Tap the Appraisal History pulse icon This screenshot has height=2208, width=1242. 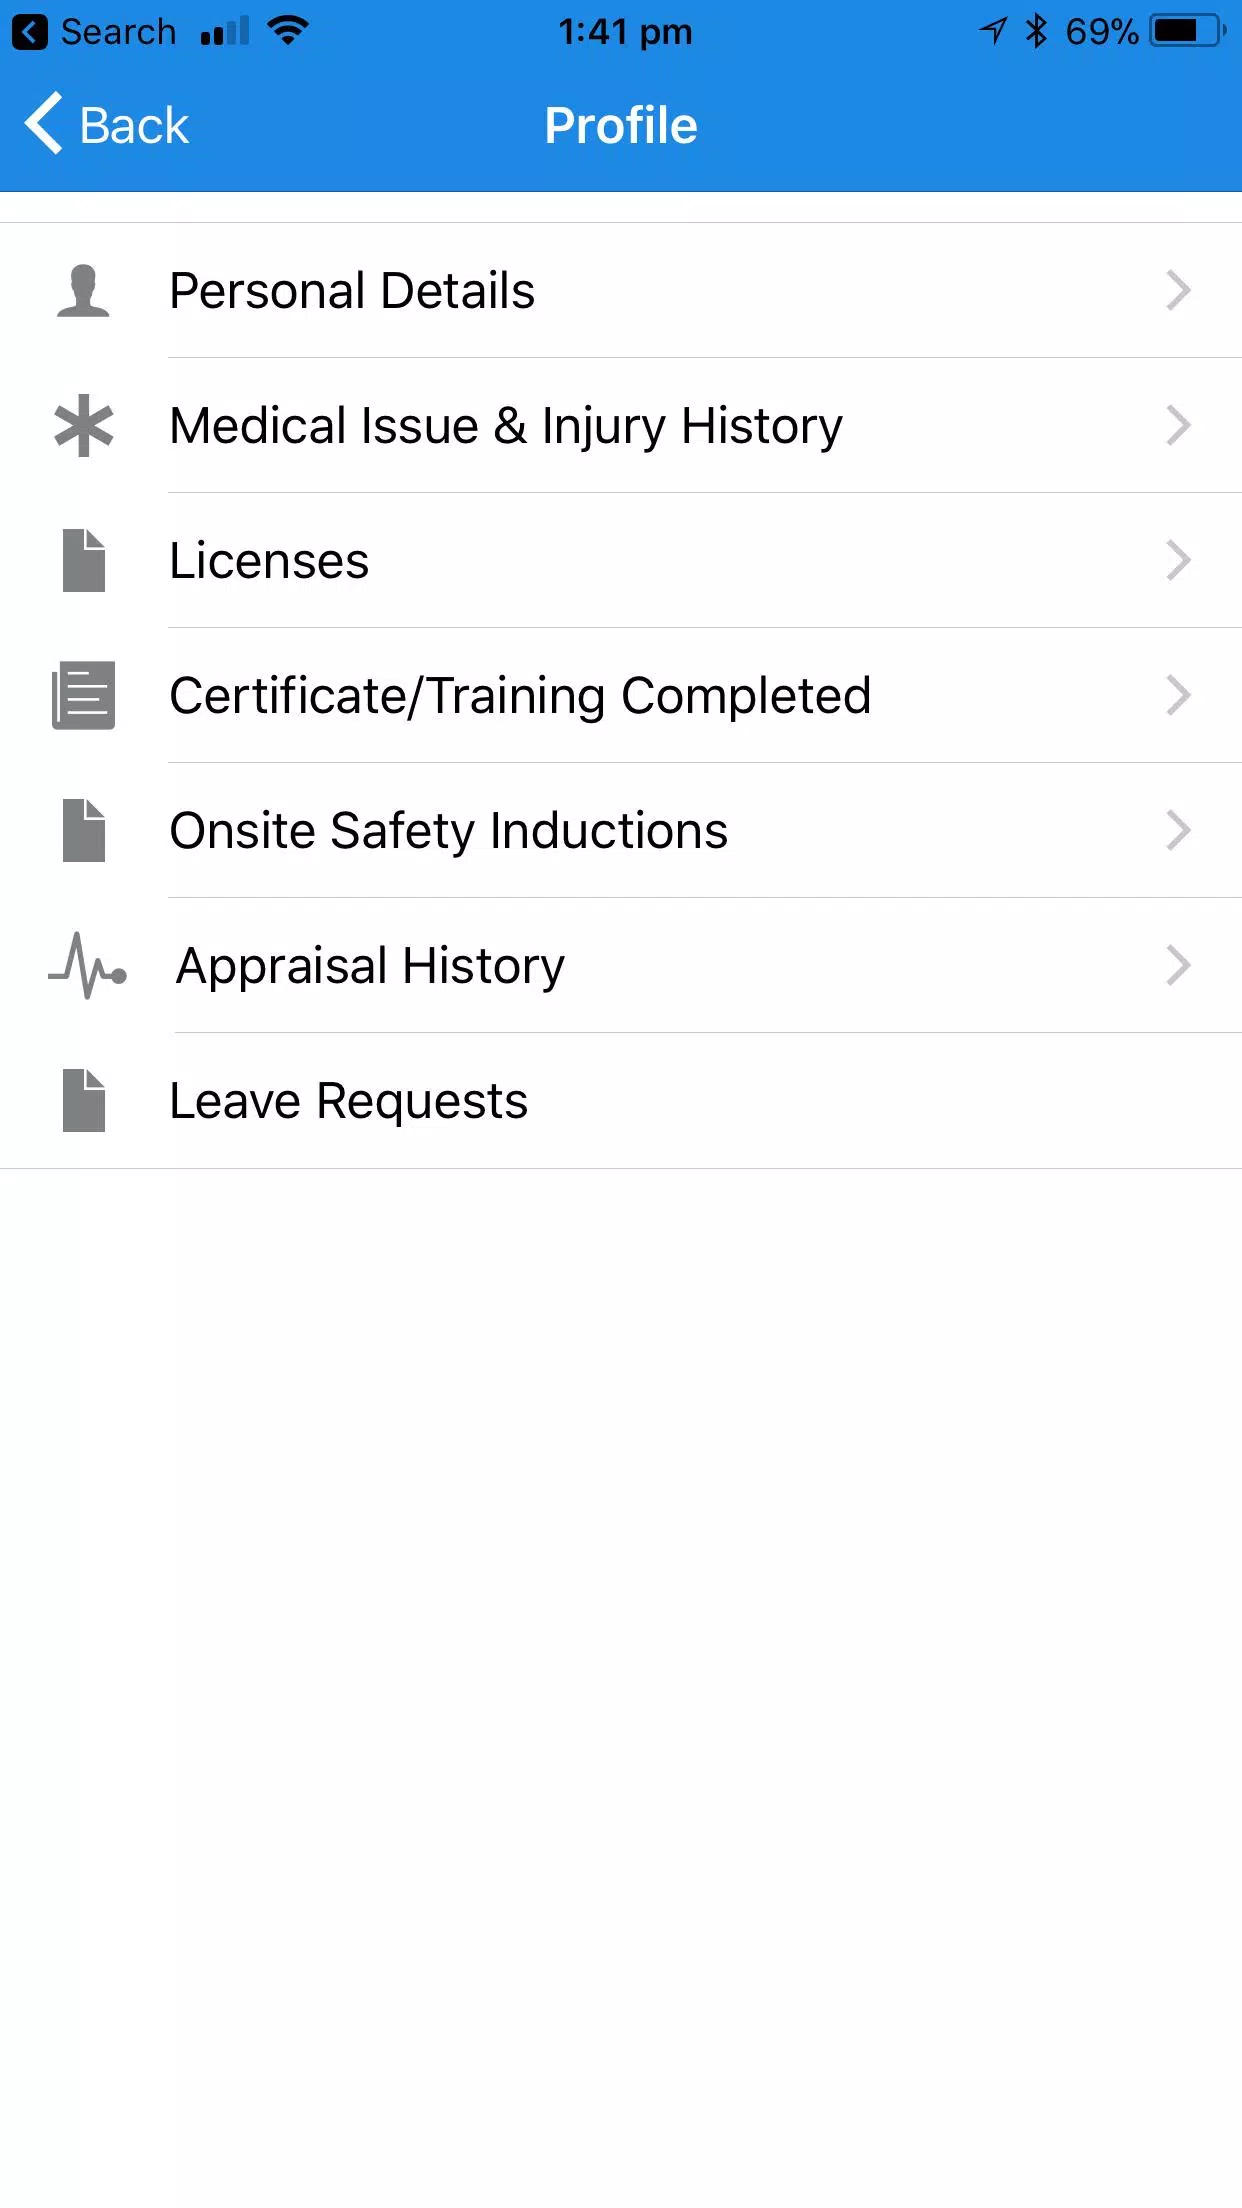pos(88,966)
